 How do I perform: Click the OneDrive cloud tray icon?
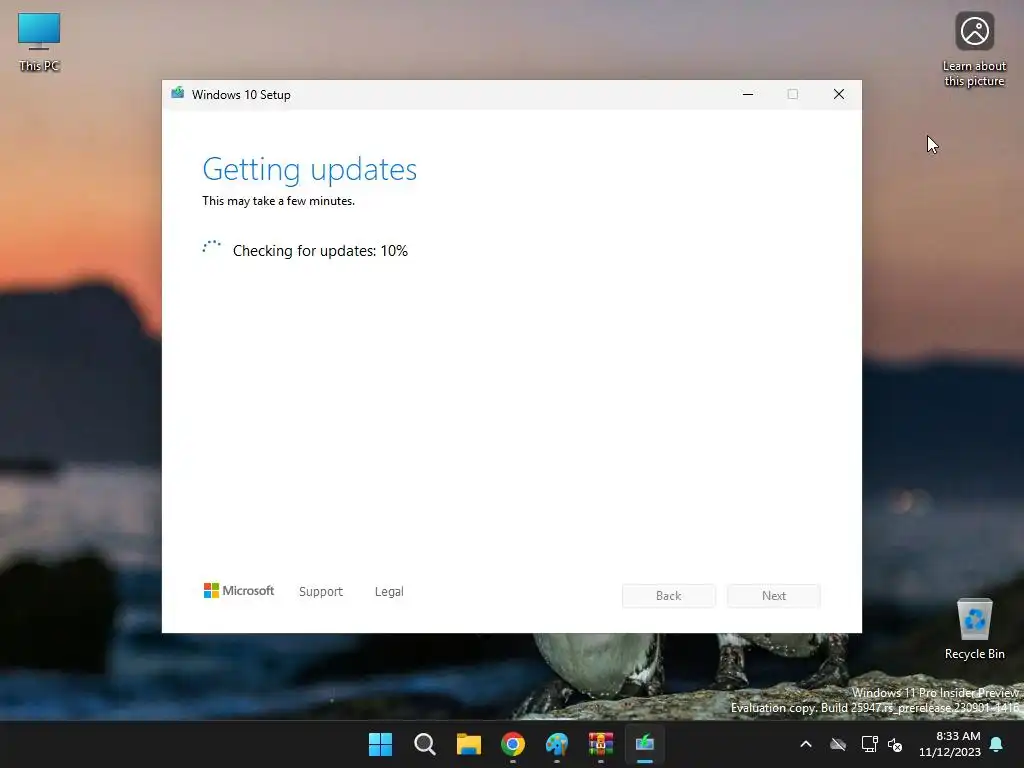(838, 744)
